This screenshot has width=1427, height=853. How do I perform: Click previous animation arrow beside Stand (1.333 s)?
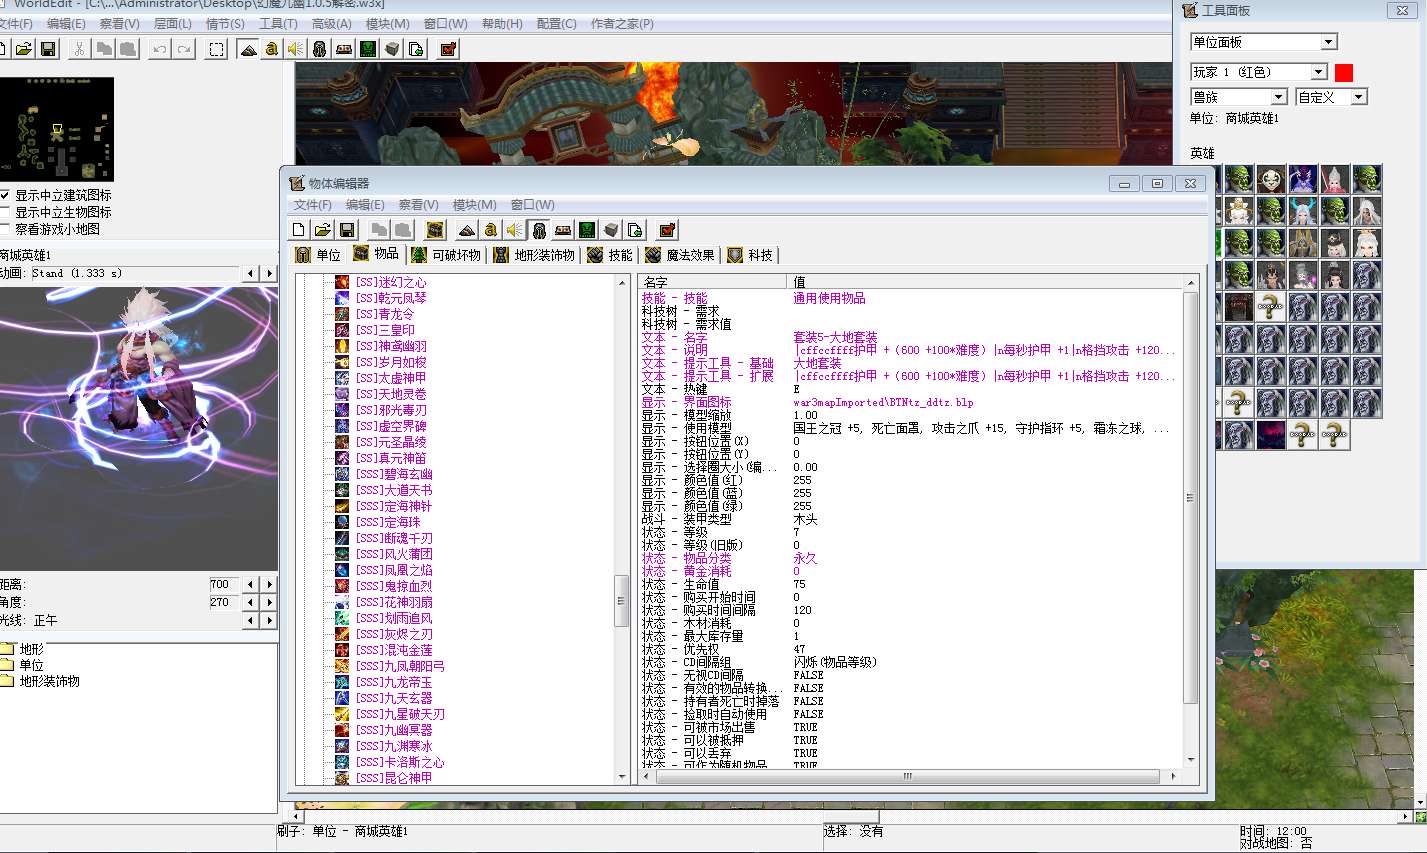(x=251, y=273)
